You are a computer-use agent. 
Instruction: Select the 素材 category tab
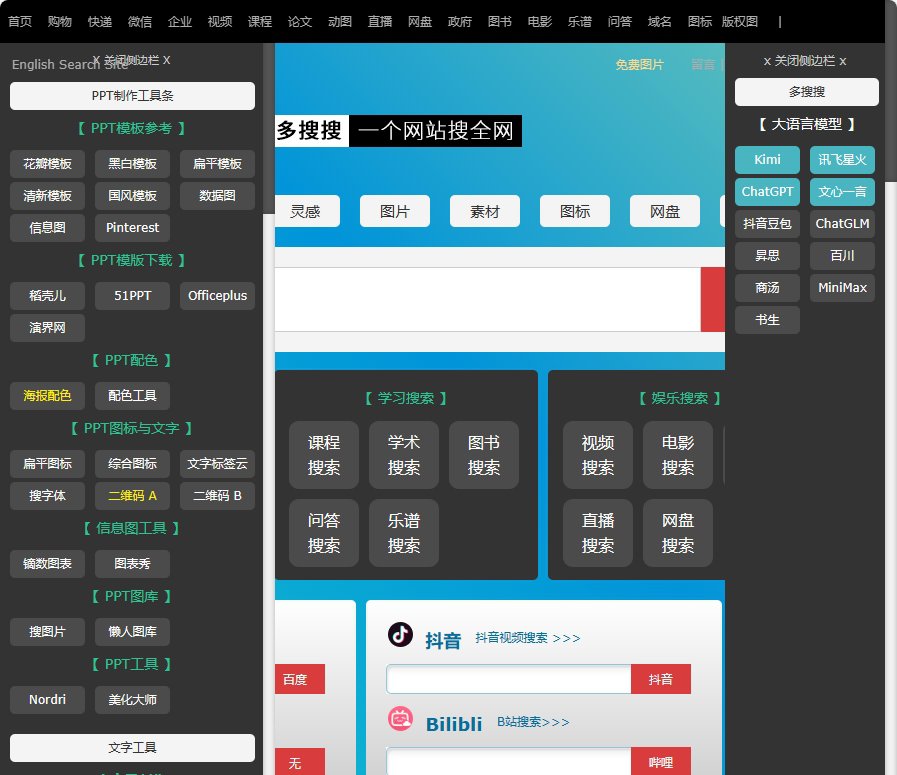[485, 212]
